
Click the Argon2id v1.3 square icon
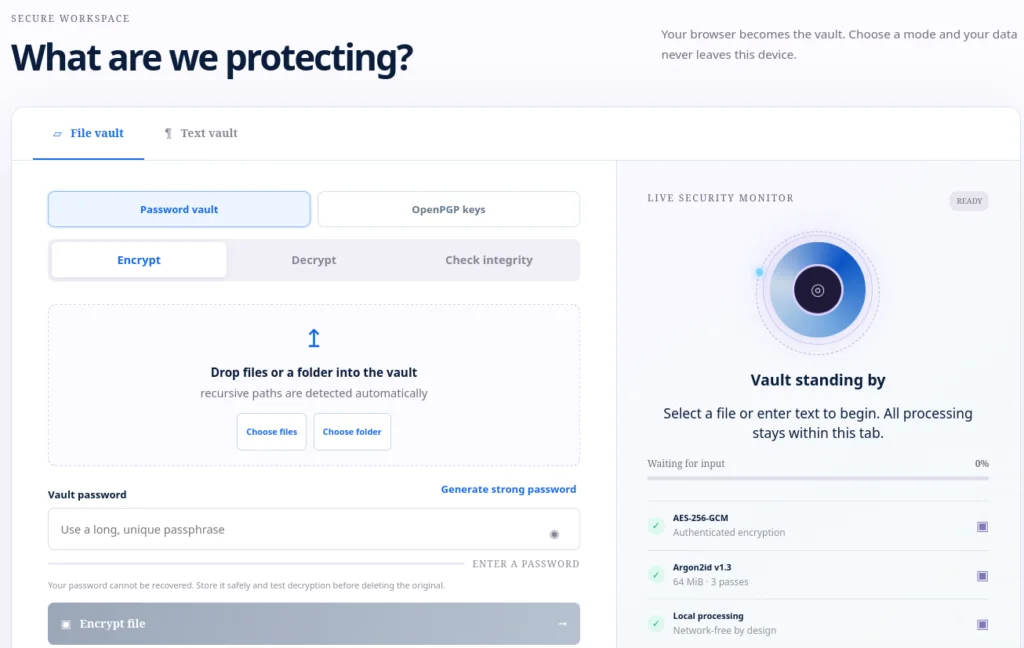pos(982,576)
